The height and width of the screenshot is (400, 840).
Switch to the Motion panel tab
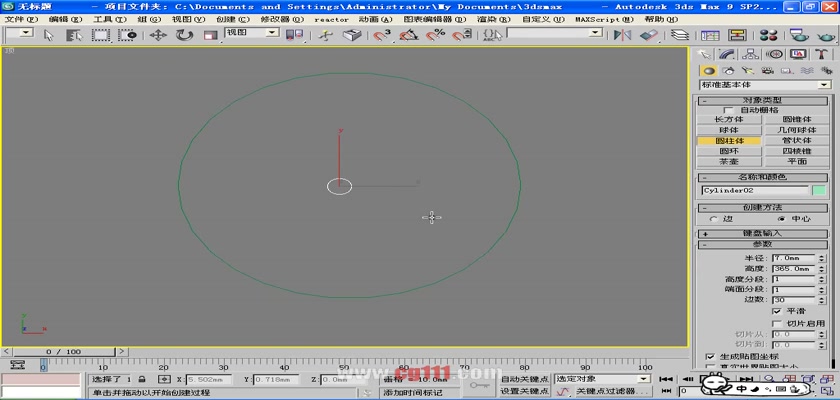pos(775,54)
